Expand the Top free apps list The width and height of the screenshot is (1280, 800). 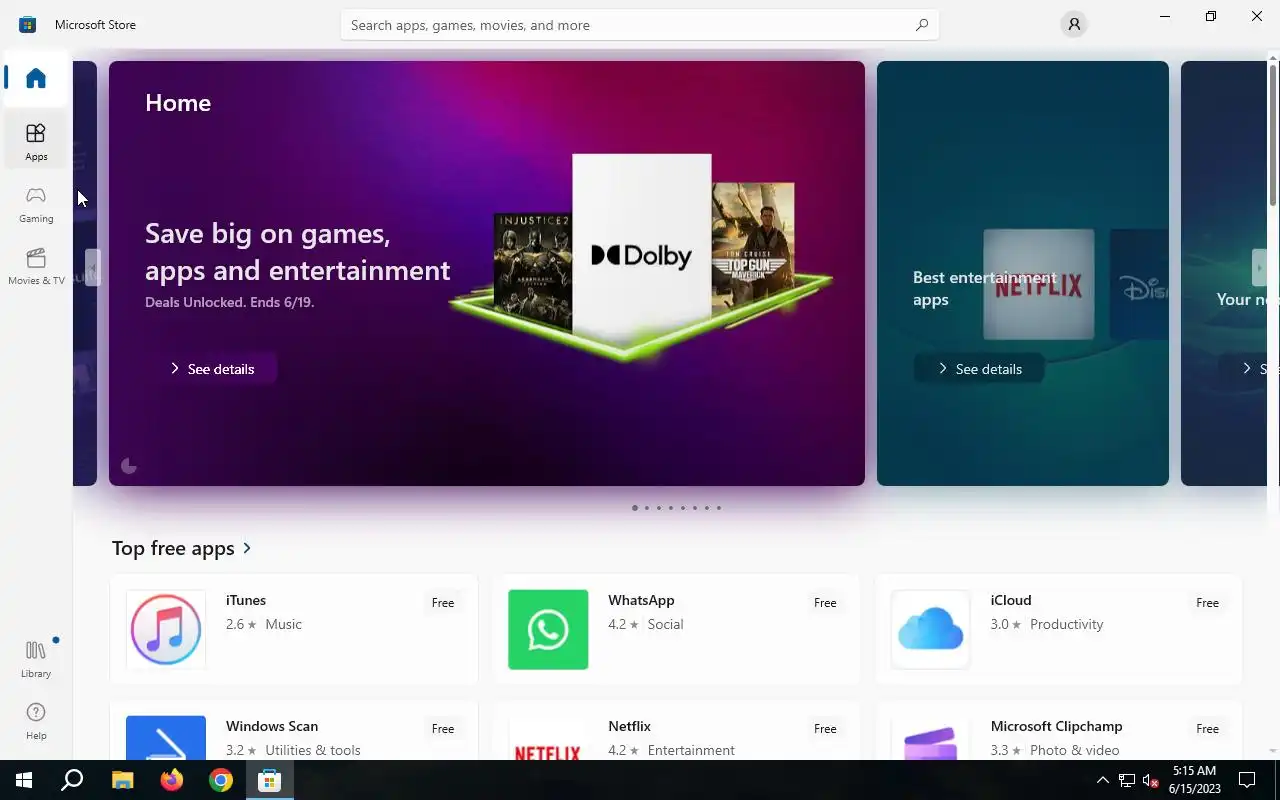[x=182, y=548]
